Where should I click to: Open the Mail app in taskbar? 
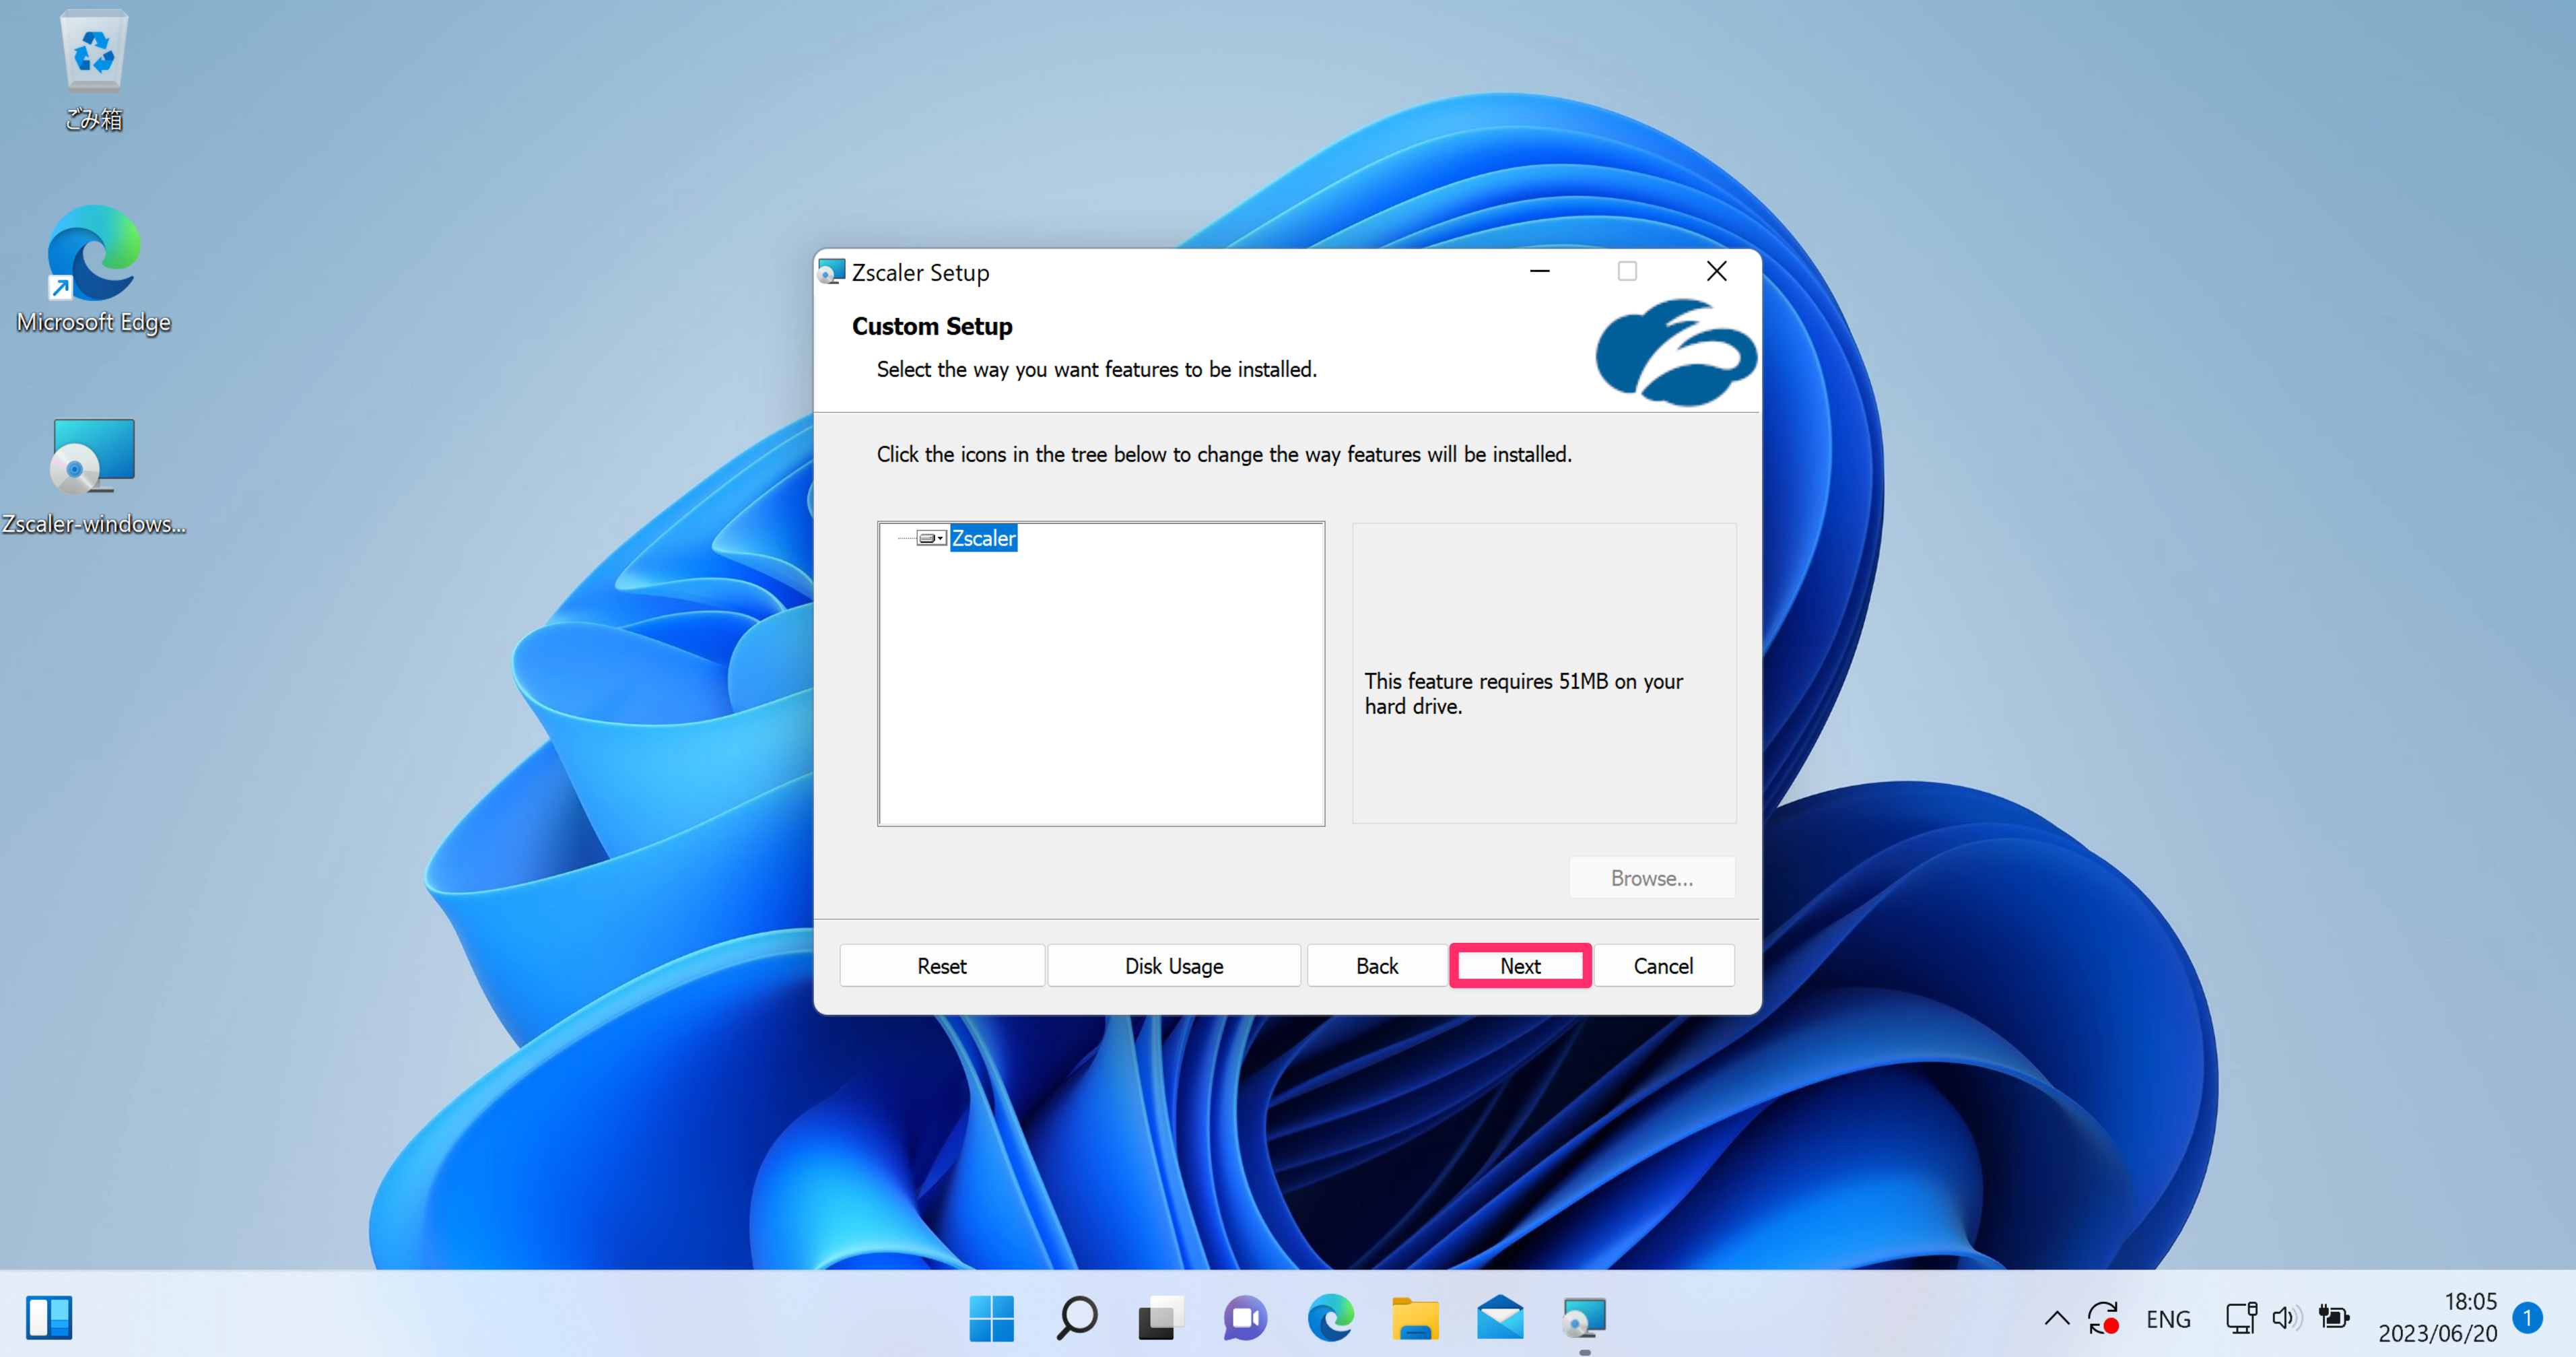(1500, 1318)
